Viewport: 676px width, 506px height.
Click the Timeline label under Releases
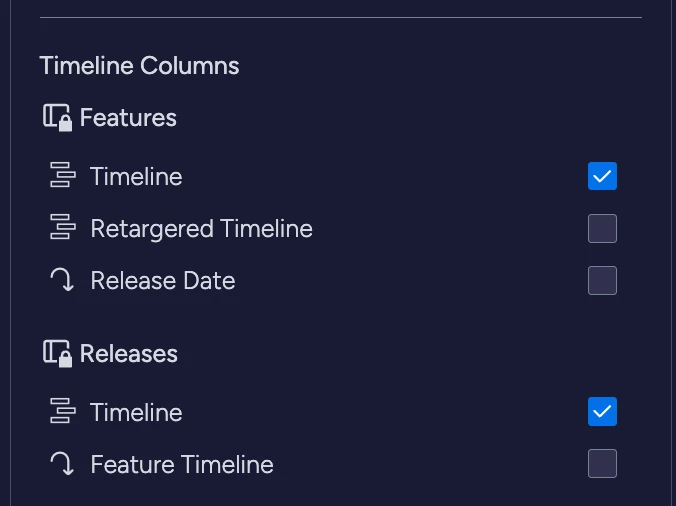click(136, 413)
